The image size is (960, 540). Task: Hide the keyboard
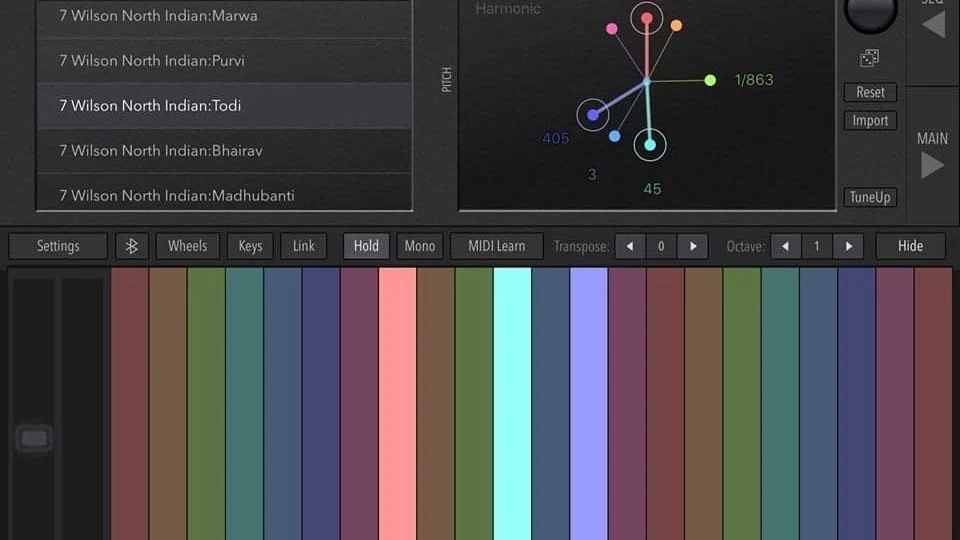tap(910, 246)
